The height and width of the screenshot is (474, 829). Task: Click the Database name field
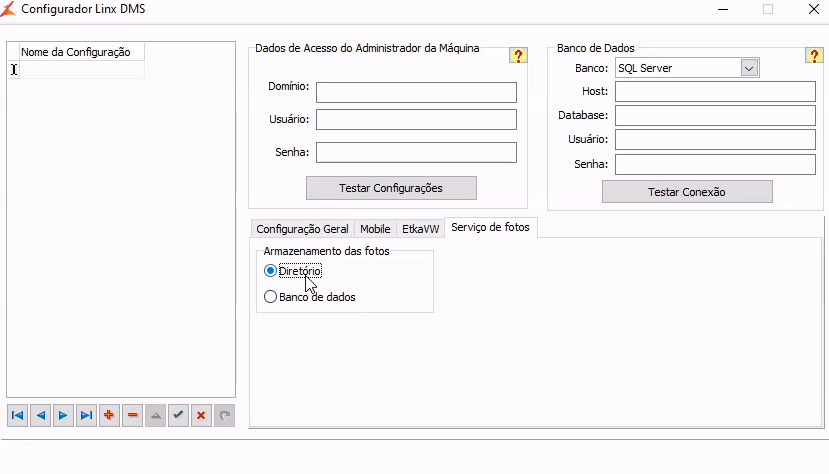click(715, 116)
